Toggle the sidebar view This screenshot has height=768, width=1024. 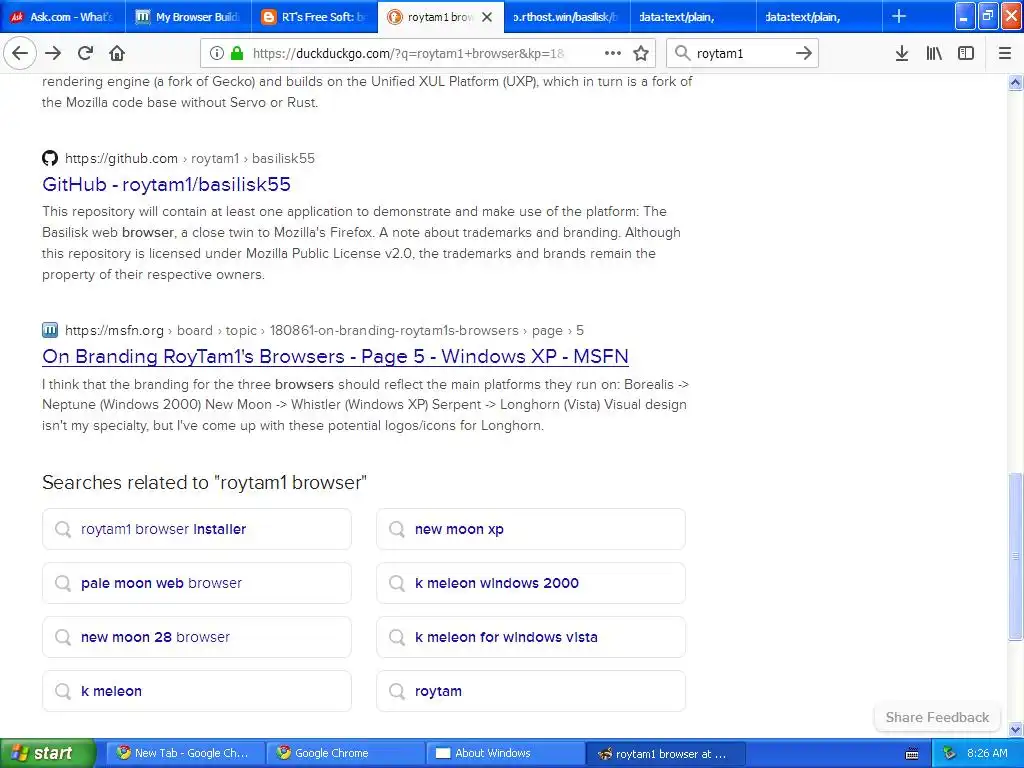coord(966,53)
